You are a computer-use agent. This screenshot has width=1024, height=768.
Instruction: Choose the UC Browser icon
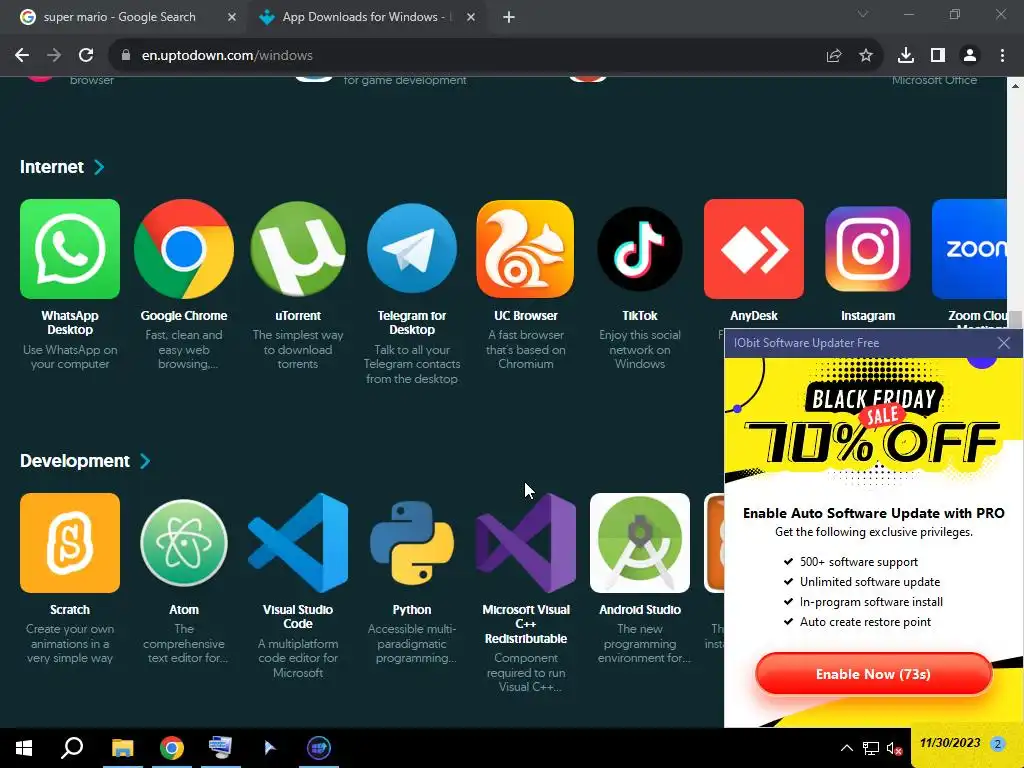click(526, 249)
